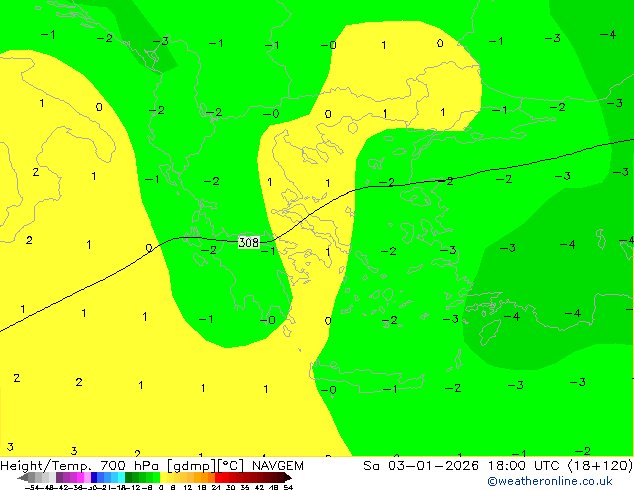Select the 'Sa 03-01-2026' date text
The height and width of the screenshot is (490, 634).
tap(421, 466)
